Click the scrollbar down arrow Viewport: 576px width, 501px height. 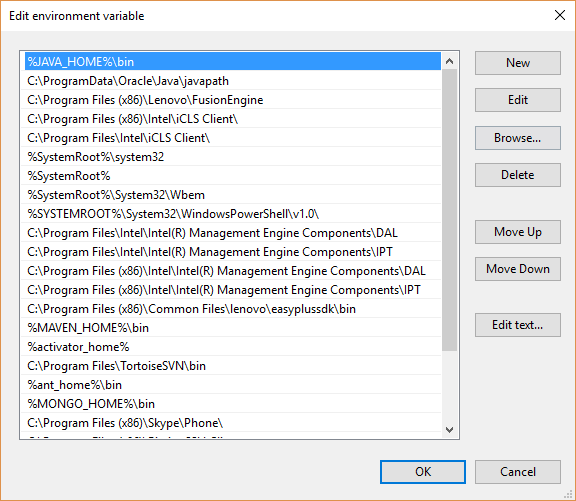[449, 429]
